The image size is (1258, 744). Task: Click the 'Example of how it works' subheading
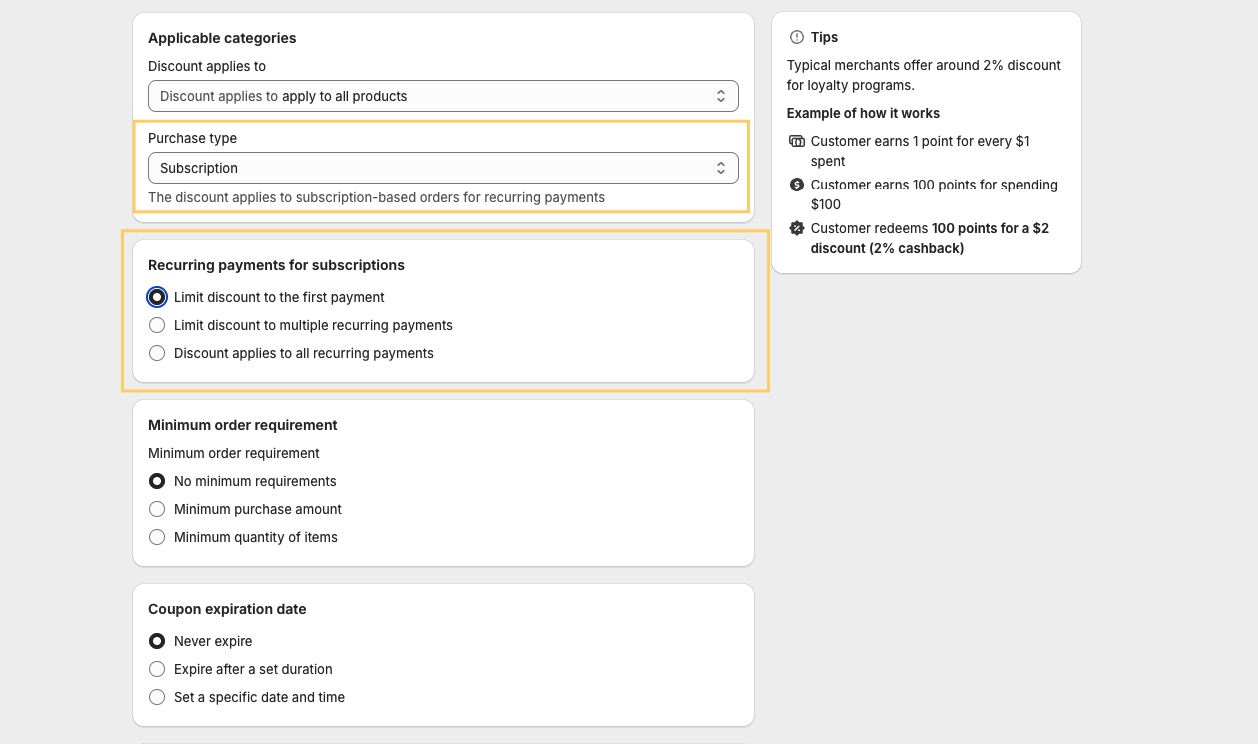(x=863, y=113)
